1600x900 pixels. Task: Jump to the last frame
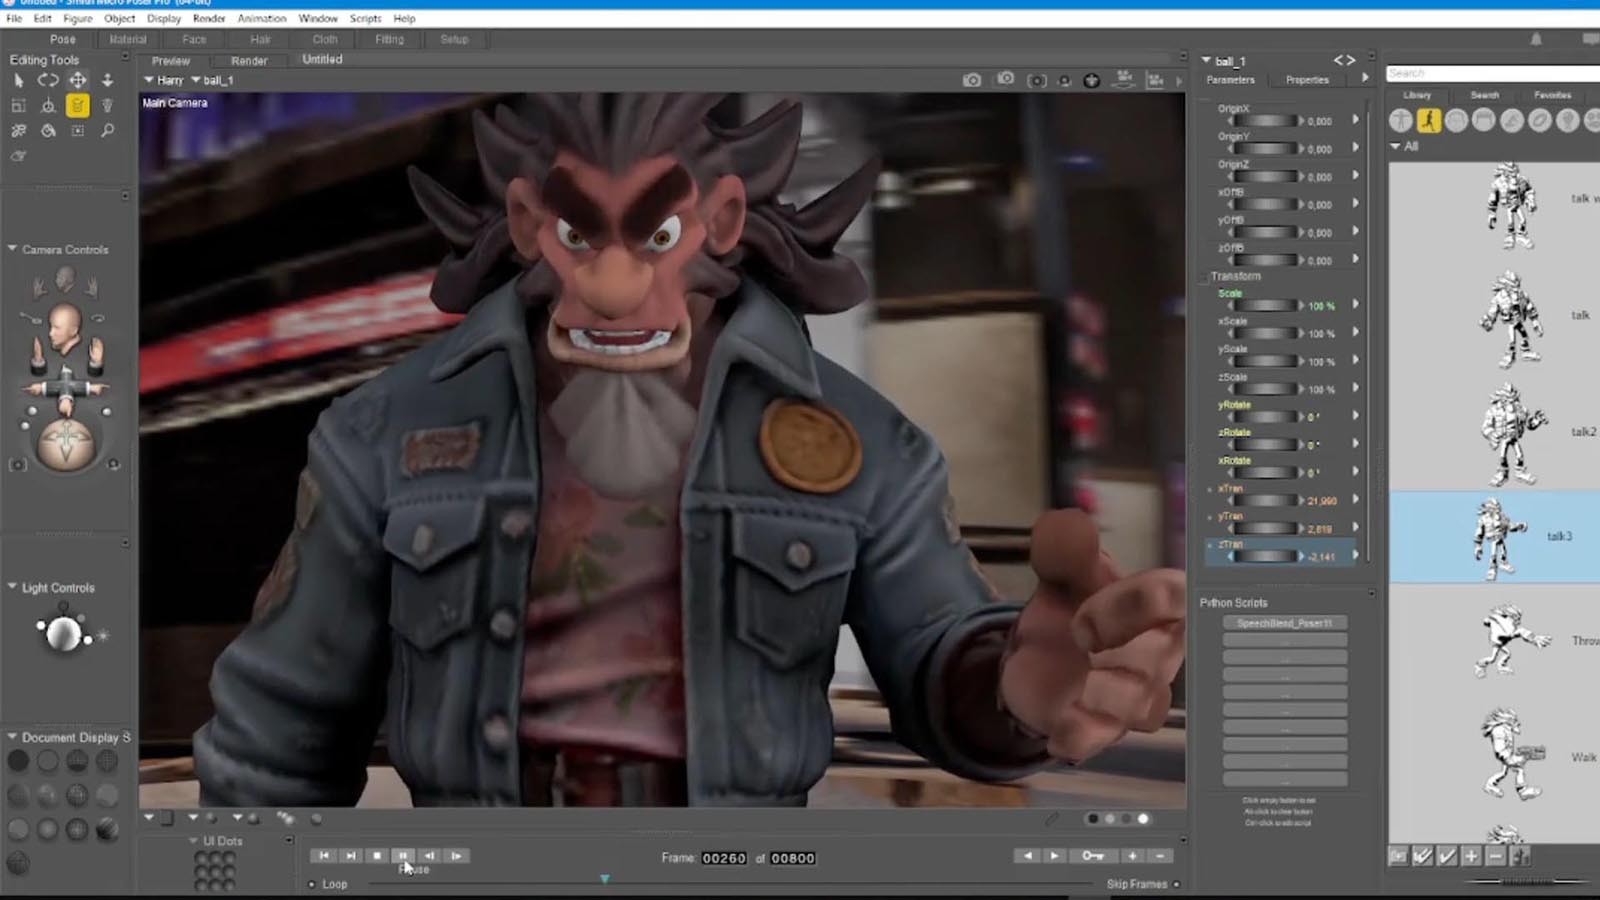(x=350, y=856)
